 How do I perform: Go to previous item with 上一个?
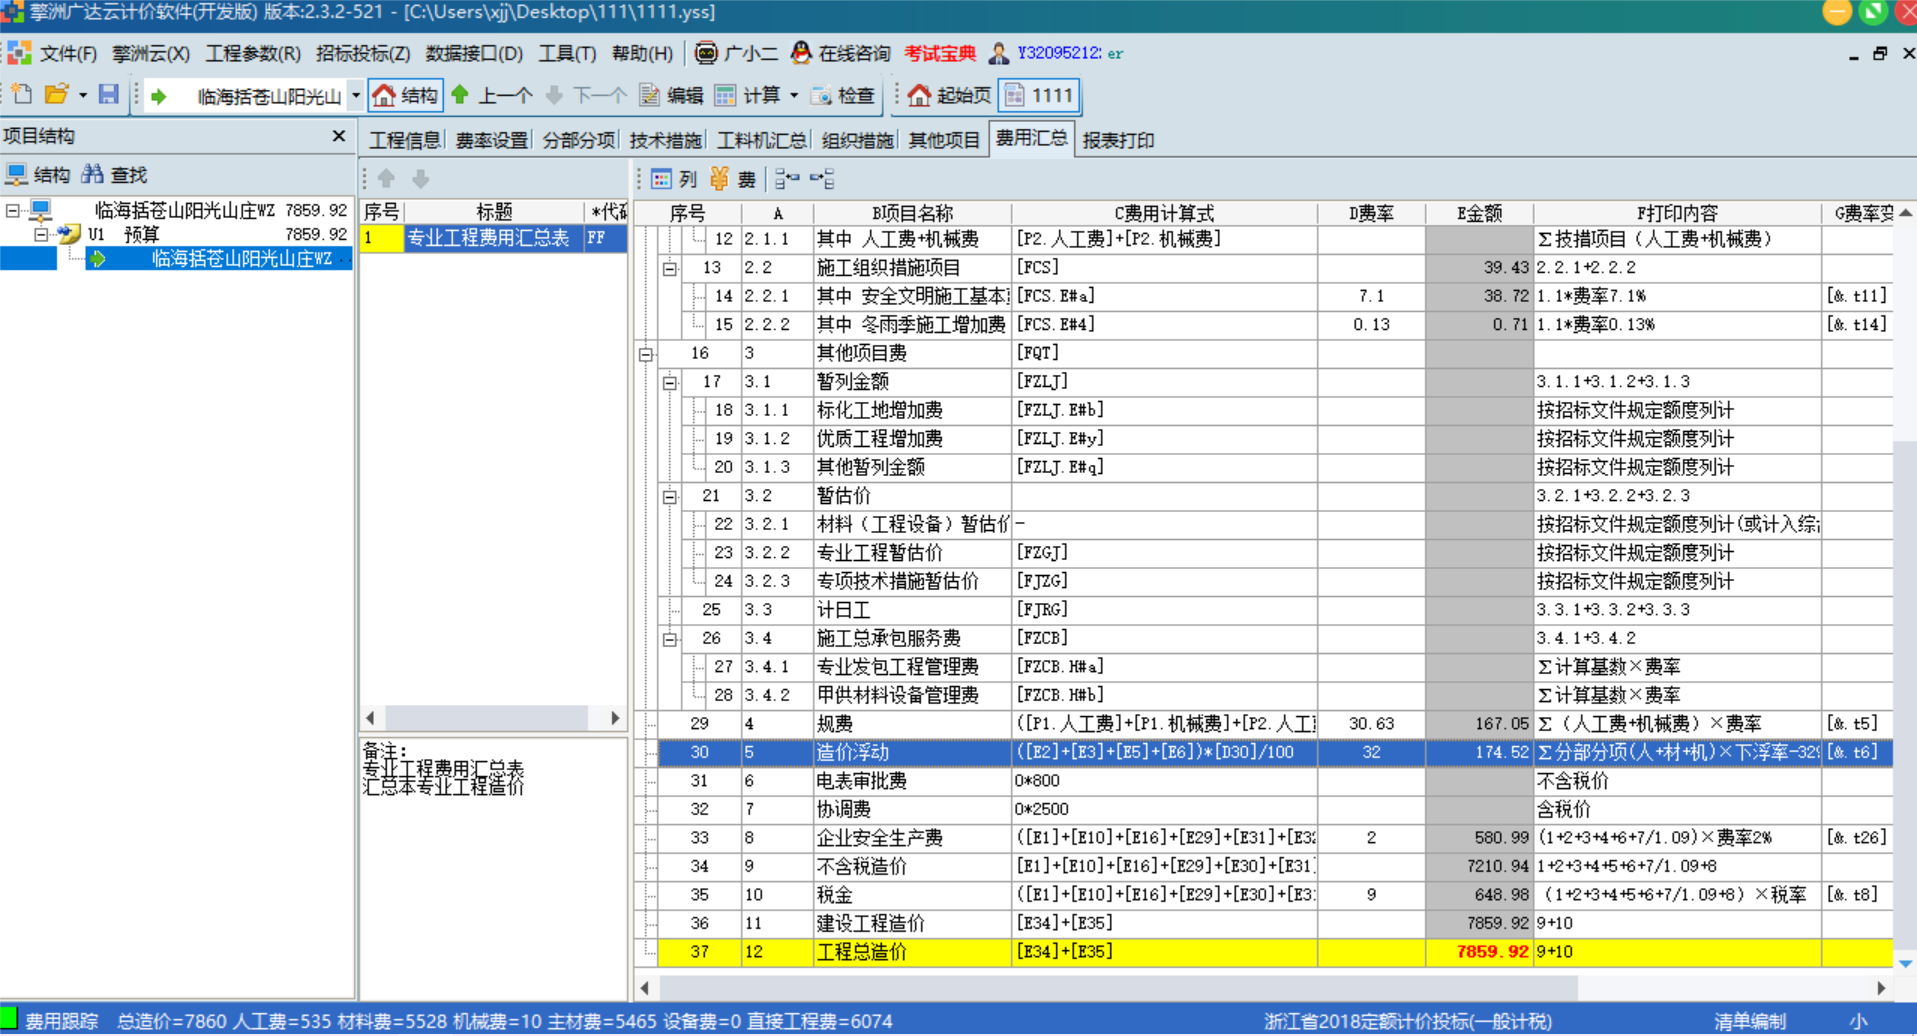coord(492,96)
